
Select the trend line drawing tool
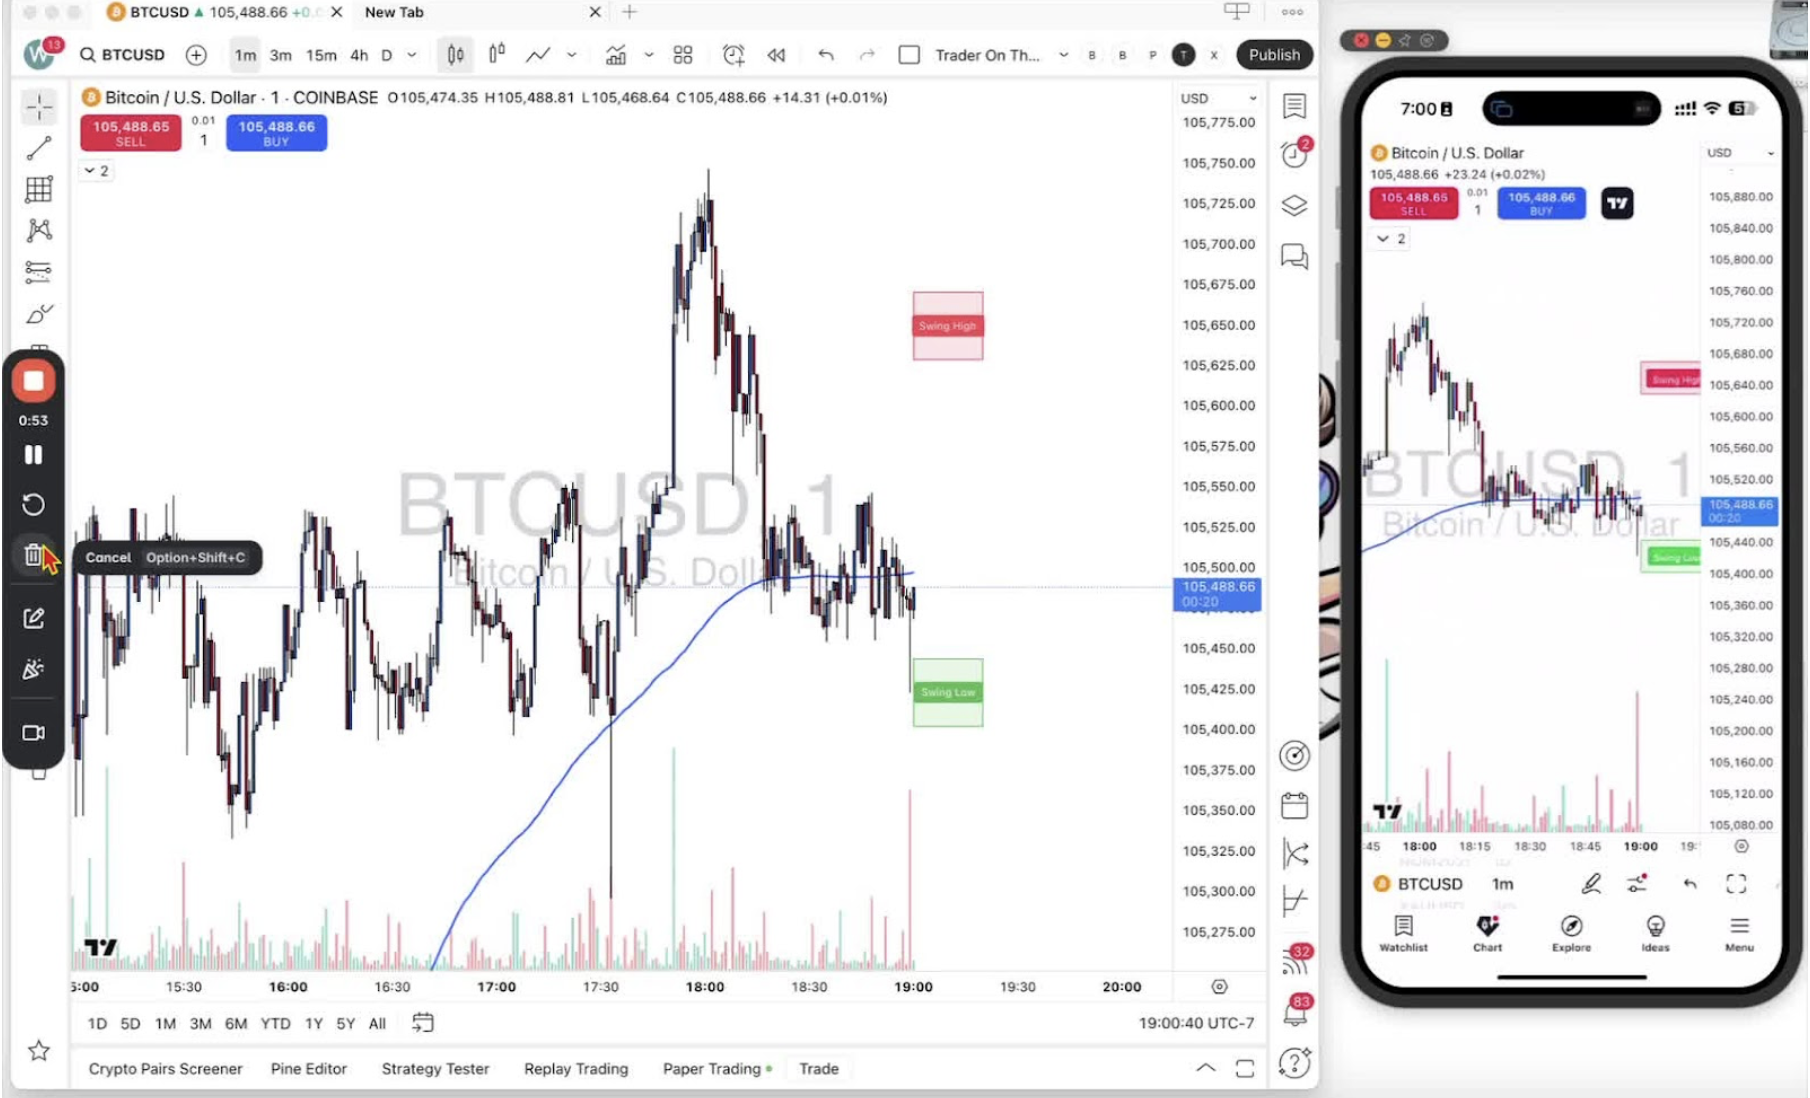click(39, 148)
